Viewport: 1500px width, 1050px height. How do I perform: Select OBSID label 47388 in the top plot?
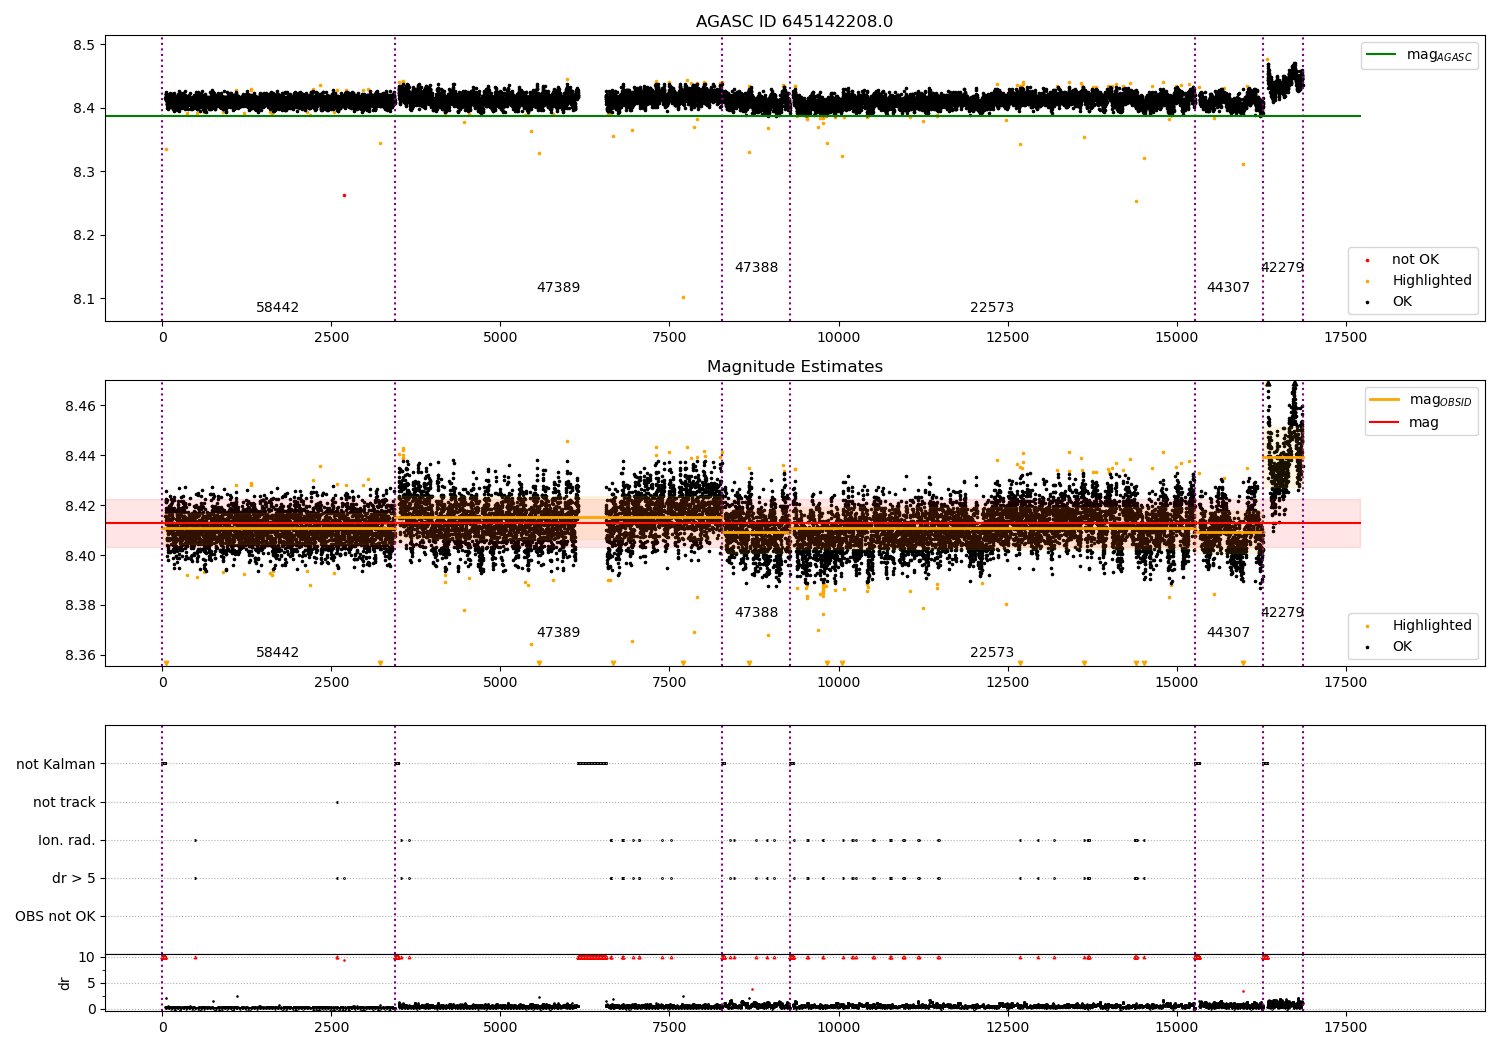756,268
